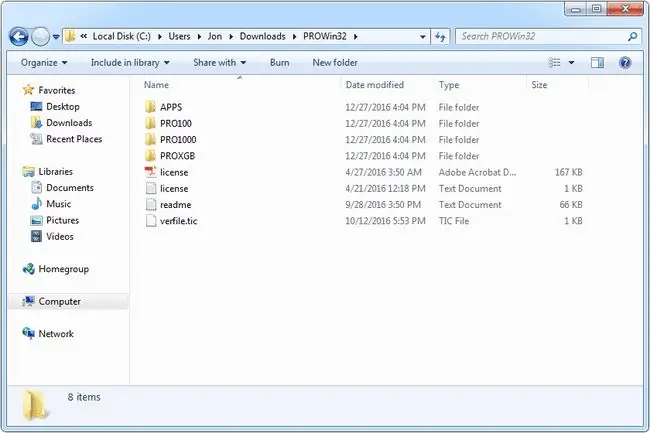Select Local Disk (C:) in address path
Image resolution: width=650 pixels, height=433 pixels.
(x=121, y=36)
